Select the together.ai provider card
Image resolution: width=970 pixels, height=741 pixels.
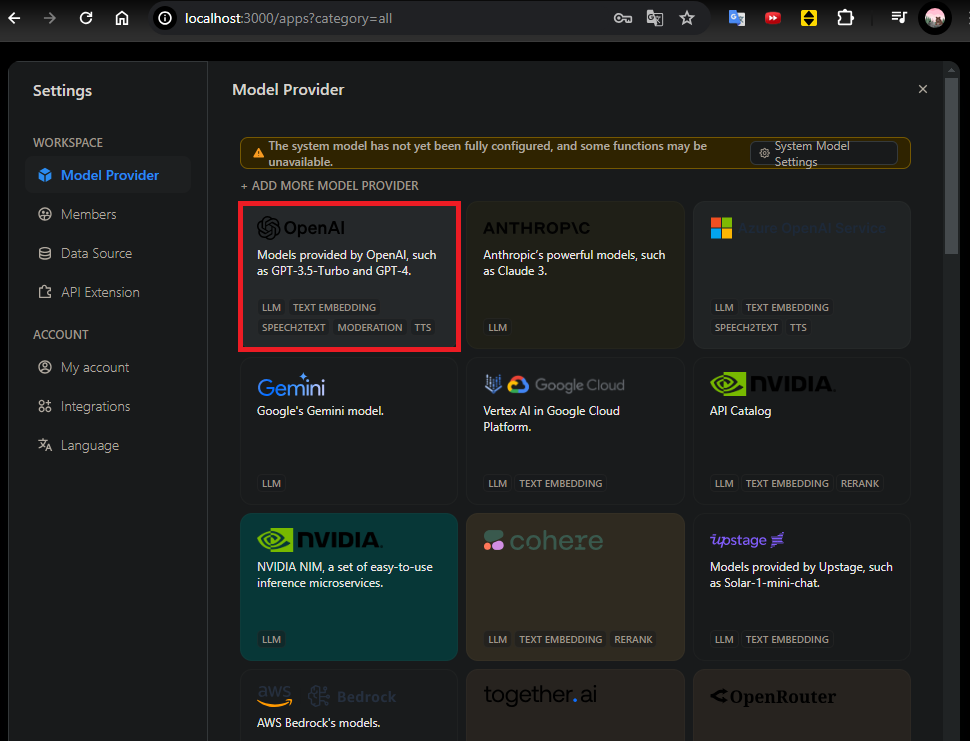(575, 705)
